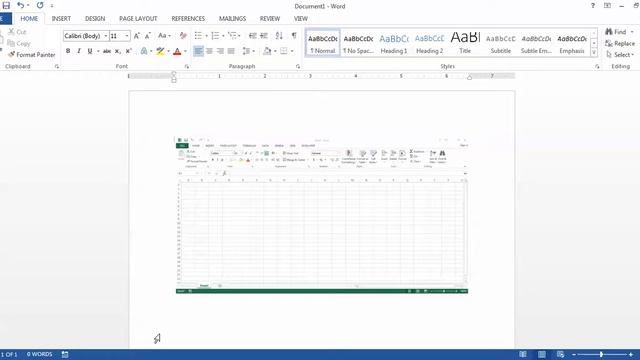This screenshot has width=640, height=360.
Task: Open the Font dialog launcher
Action: coord(187,67)
